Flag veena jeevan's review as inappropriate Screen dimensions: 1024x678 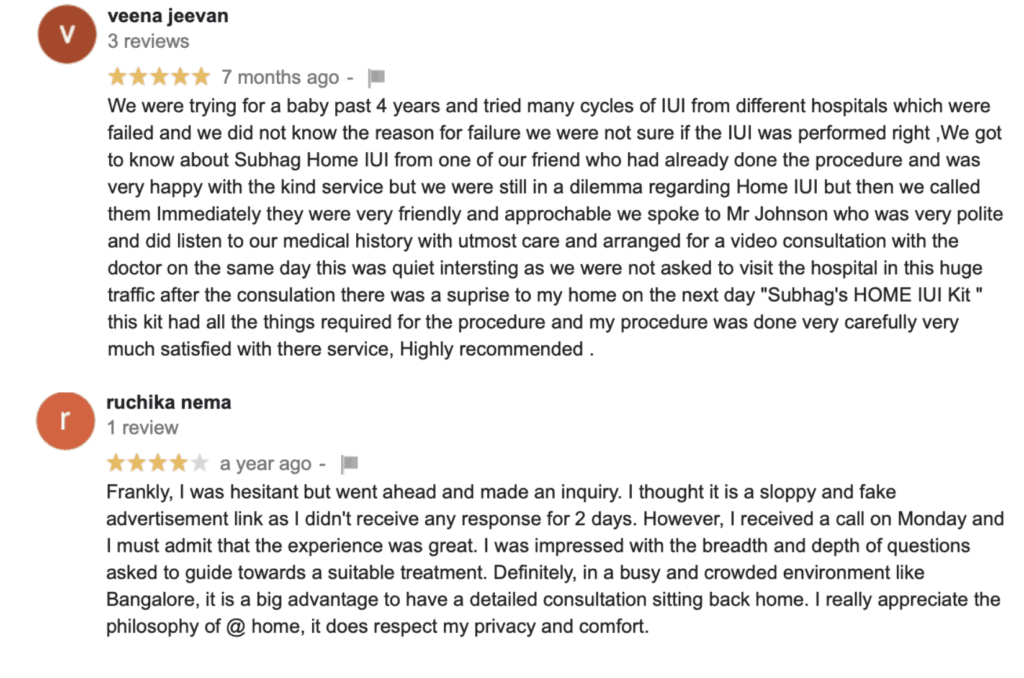(x=376, y=78)
